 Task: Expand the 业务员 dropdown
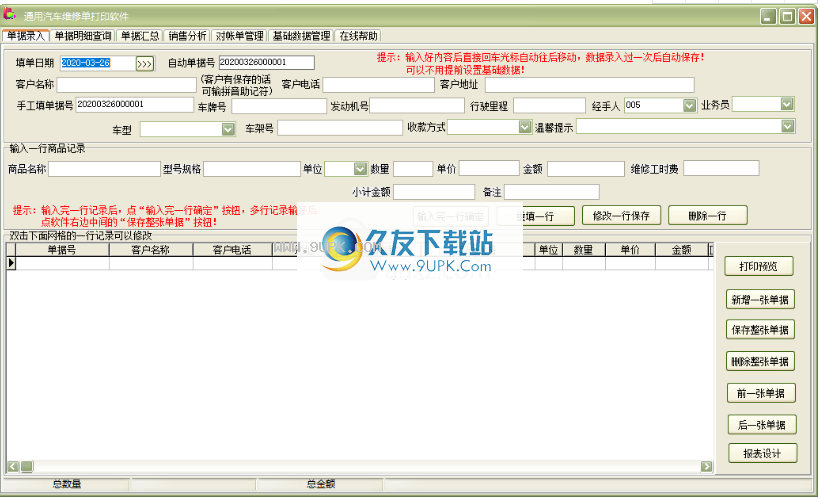[787, 104]
